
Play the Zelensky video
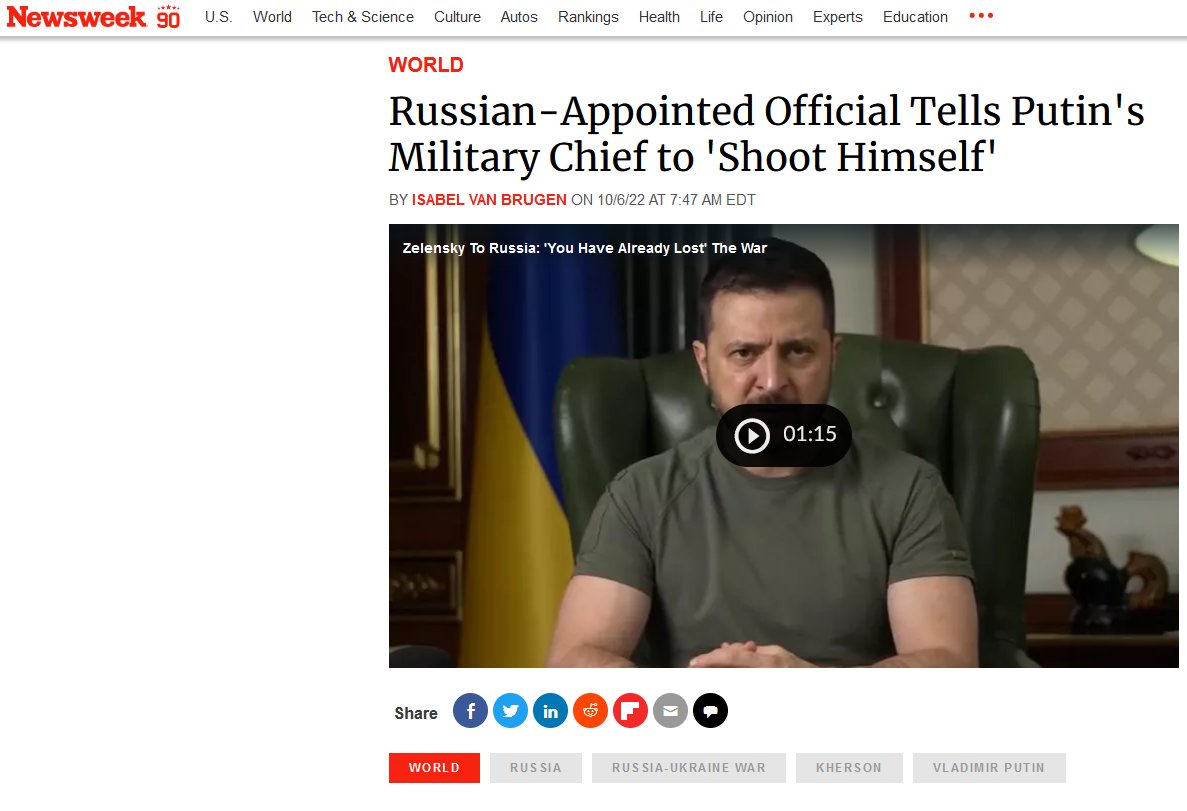pos(784,435)
